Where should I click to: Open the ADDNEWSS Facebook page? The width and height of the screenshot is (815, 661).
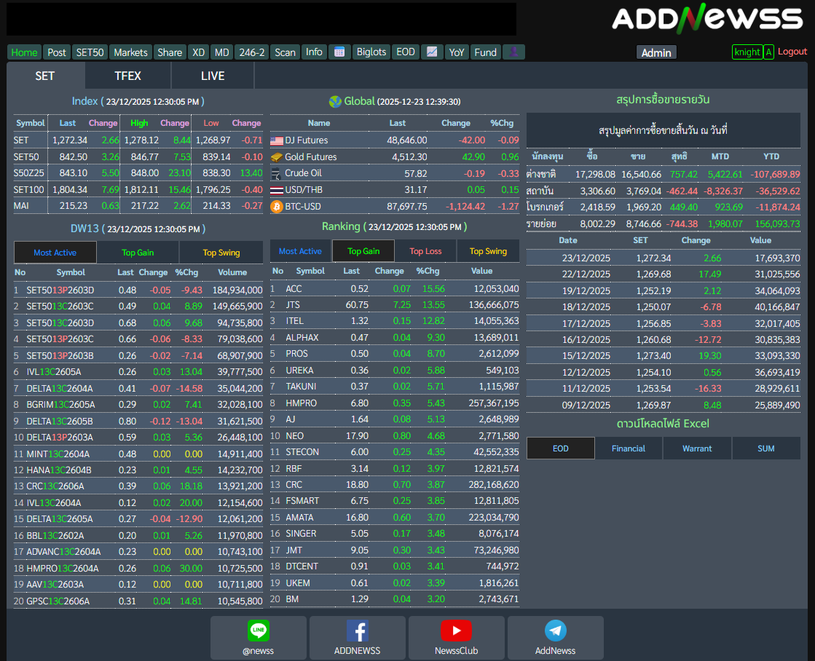[x=357, y=637]
